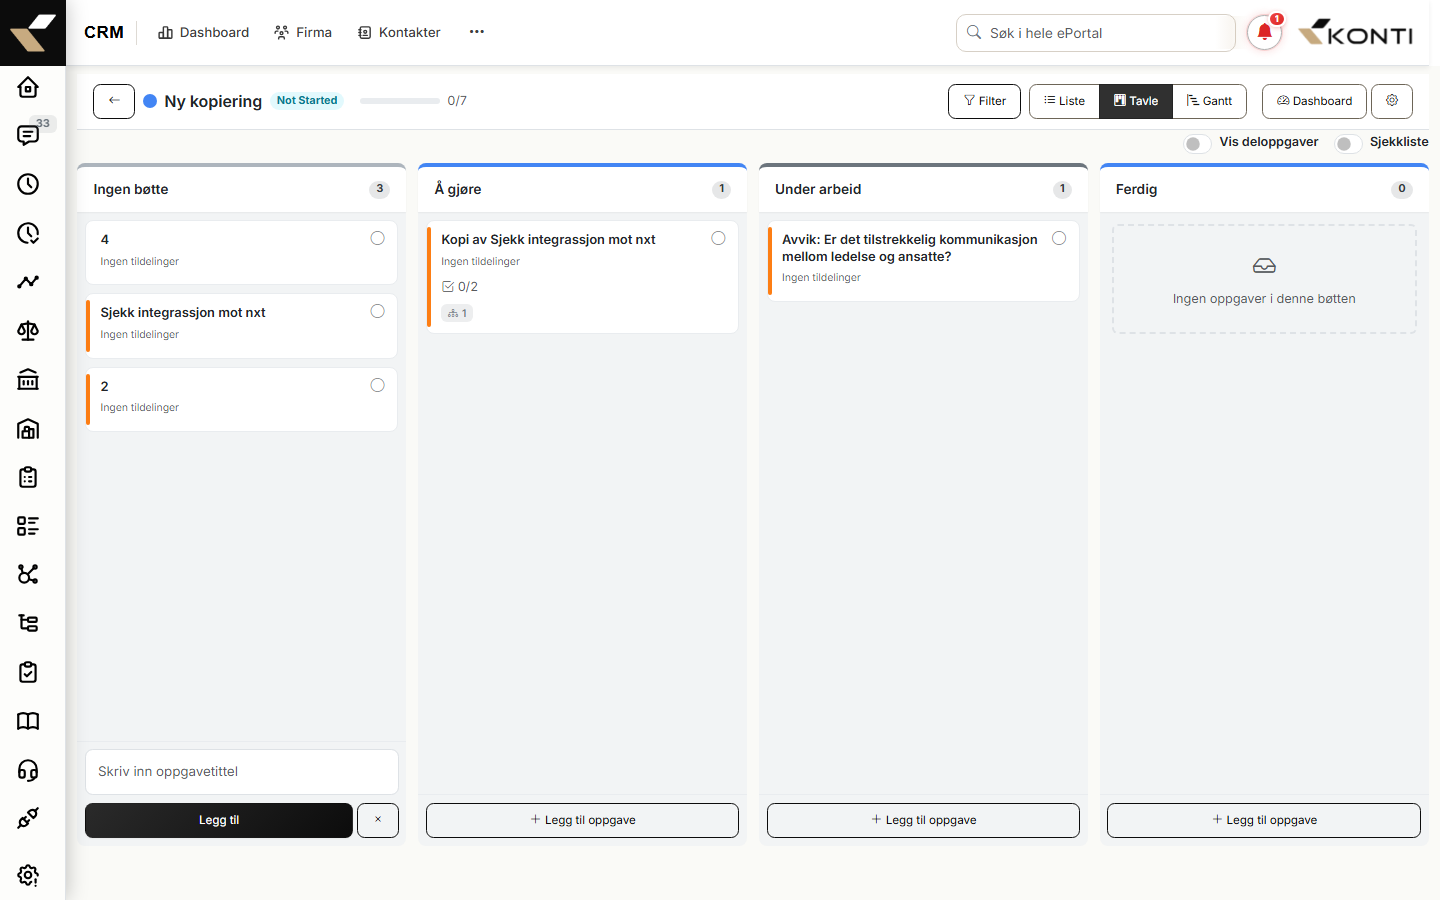Open the book icon in sidebar
The height and width of the screenshot is (900, 1440).
(28, 721)
